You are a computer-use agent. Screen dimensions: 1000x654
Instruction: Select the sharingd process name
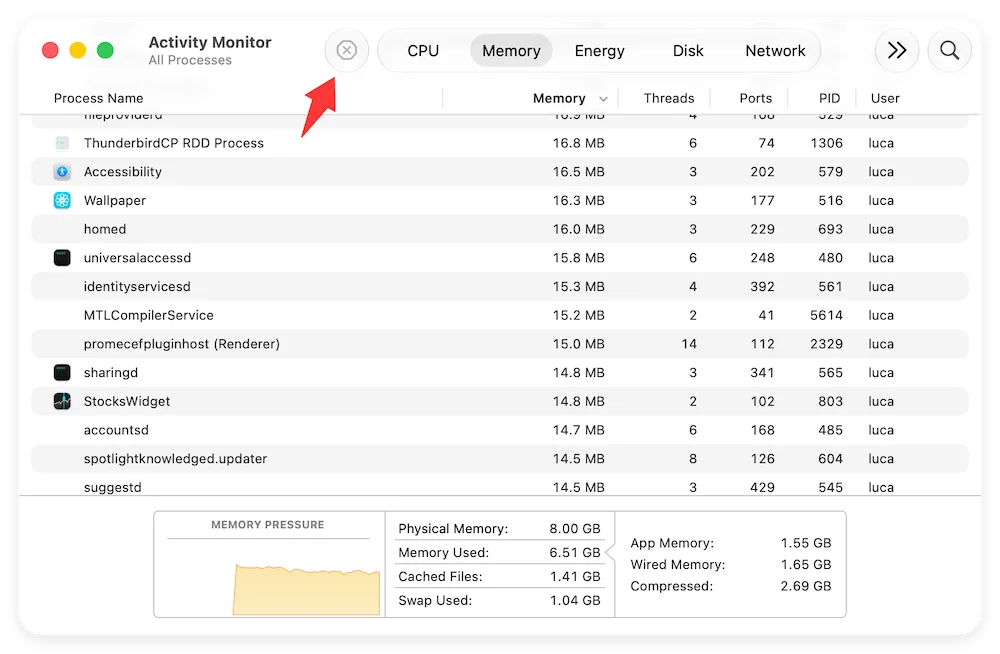pyautogui.click(x=110, y=373)
